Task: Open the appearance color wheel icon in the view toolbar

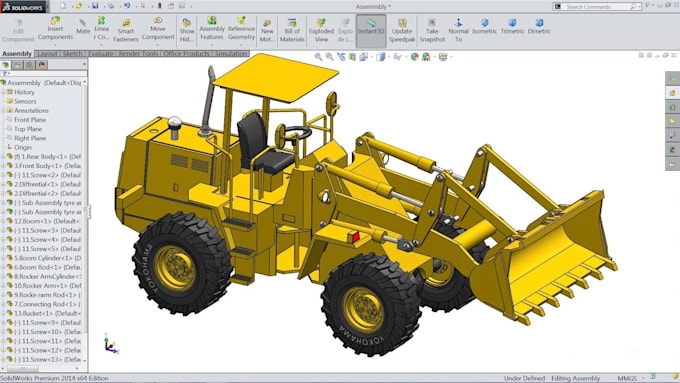Action: click(x=415, y=57)
